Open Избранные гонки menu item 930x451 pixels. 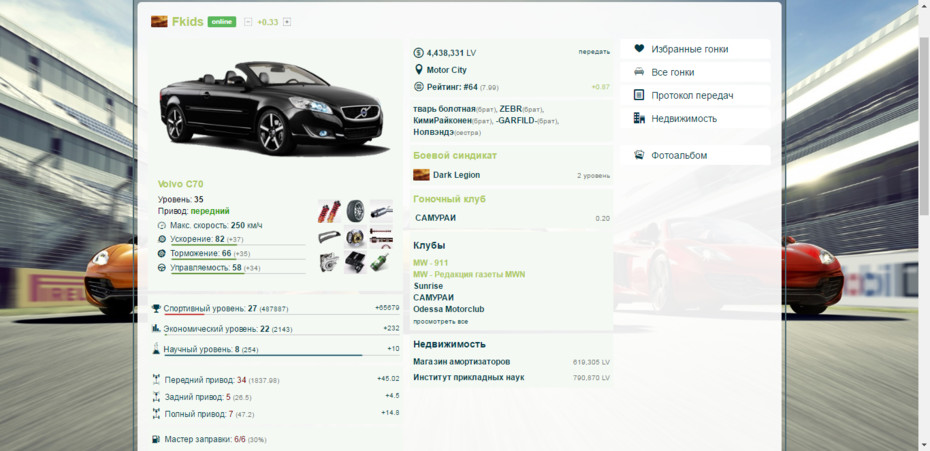click(695, 49)
